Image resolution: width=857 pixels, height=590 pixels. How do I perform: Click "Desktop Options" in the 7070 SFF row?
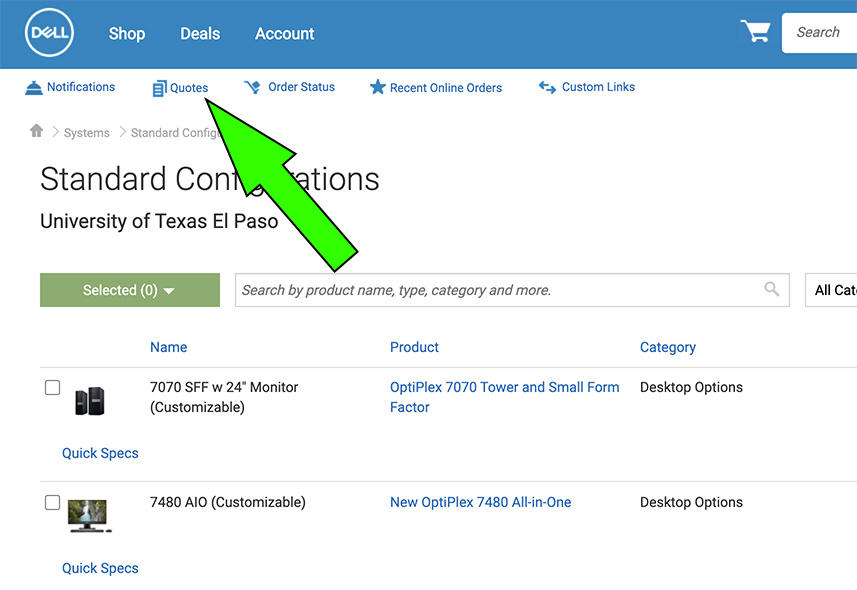(x=691, y=387)
